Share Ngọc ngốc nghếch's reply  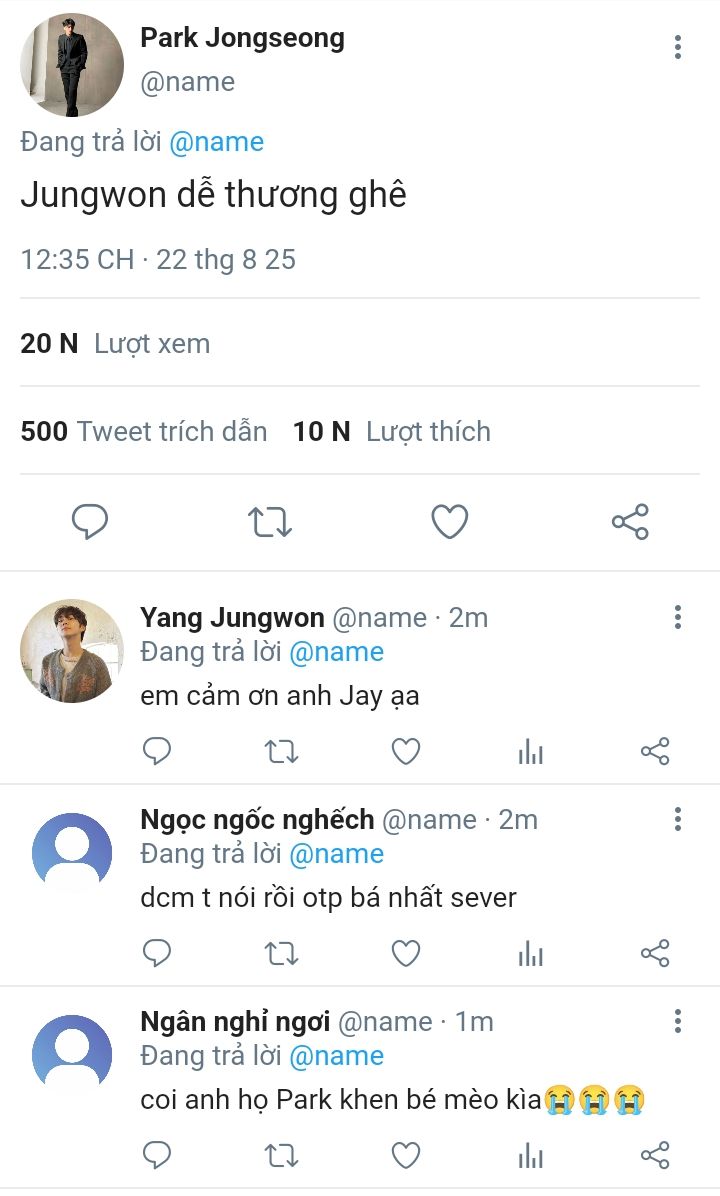pyautogui.click(x=655, y=953)
